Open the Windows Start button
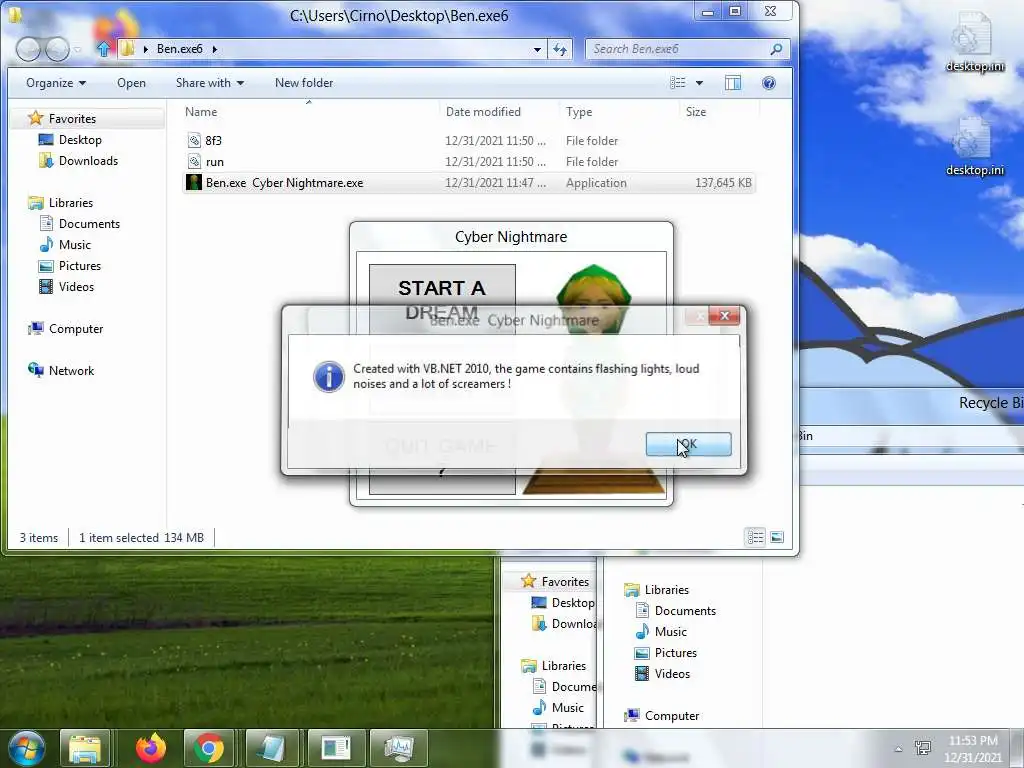Image resolution: width=1024 pixels, height=768 pixels. (26, 748)
